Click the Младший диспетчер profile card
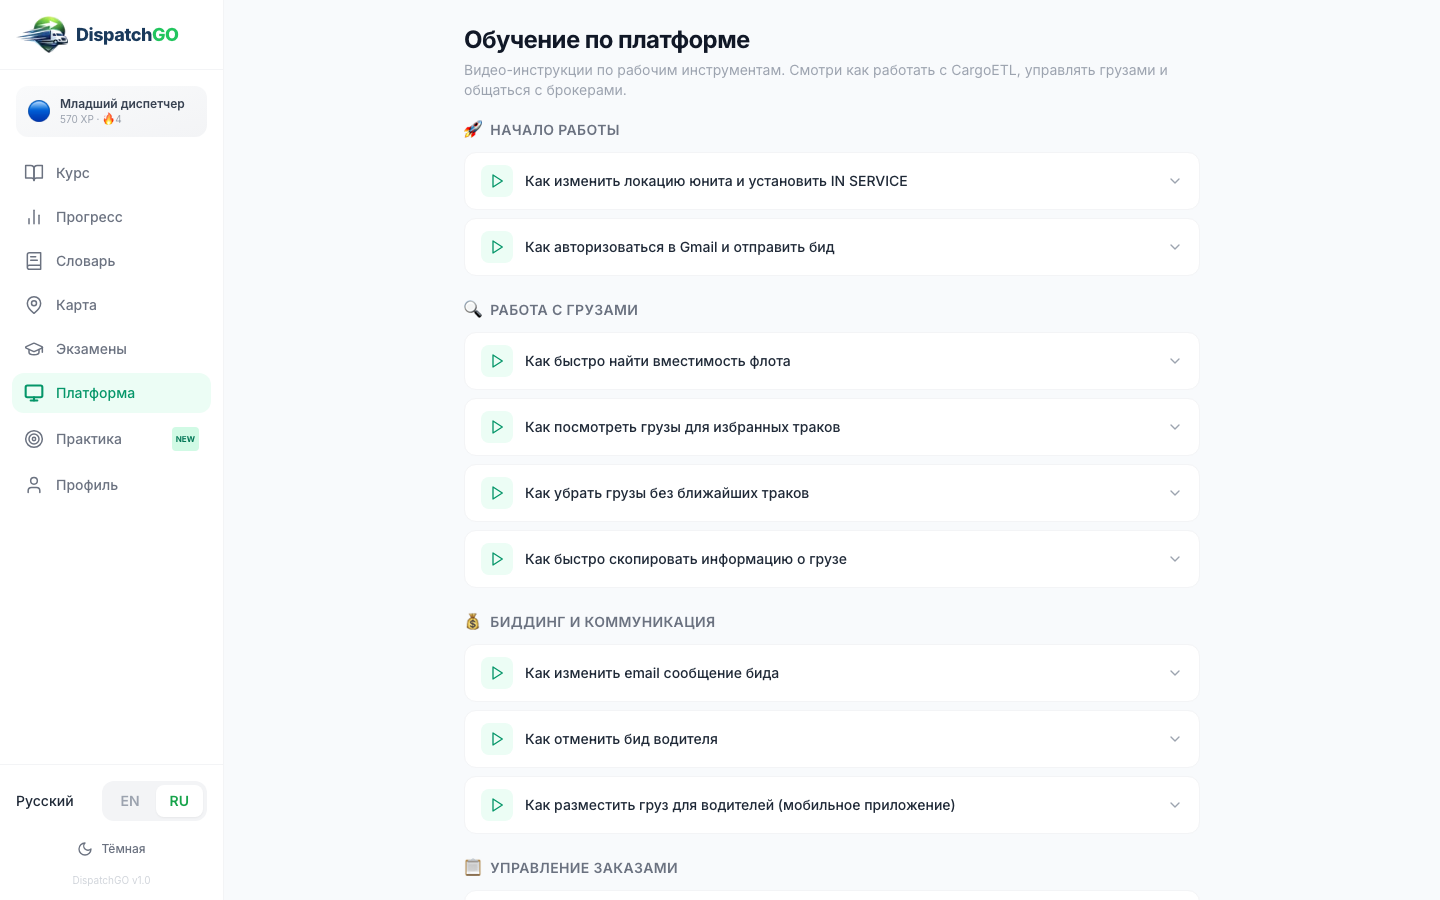 pyautogui.click(x=111, y=111)
